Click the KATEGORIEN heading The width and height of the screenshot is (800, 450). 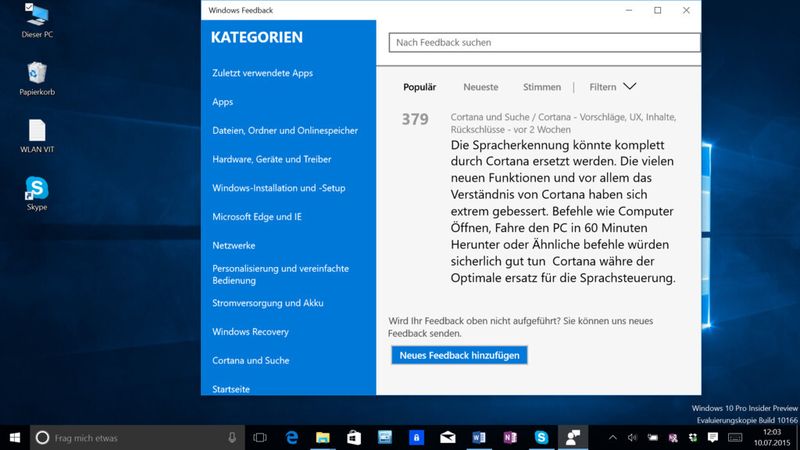(x=257, y=37)
